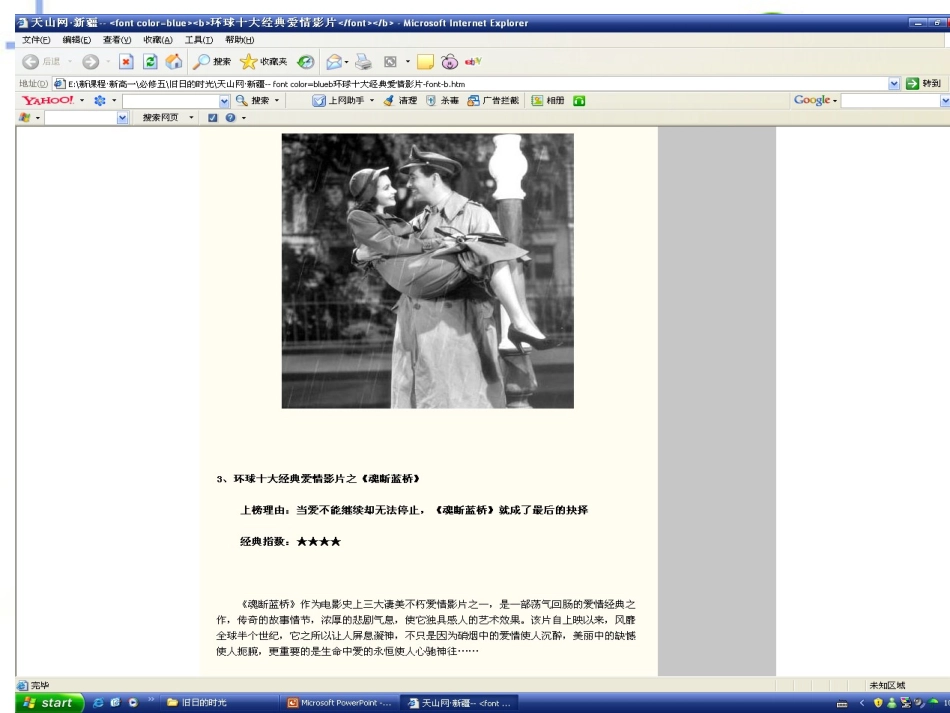Image resolution: width=950 pixels, height=713 pixels.
Task: Select the 天山网·新疆 IE taskbar button
Action: pos(460,703)
